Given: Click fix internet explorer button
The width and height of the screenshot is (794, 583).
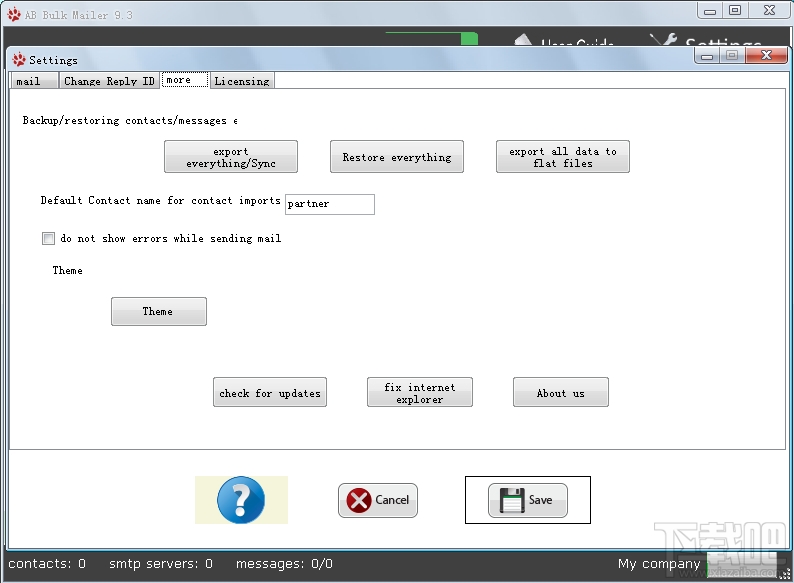Looking at the screenshot, I should [x=420, y=393].
